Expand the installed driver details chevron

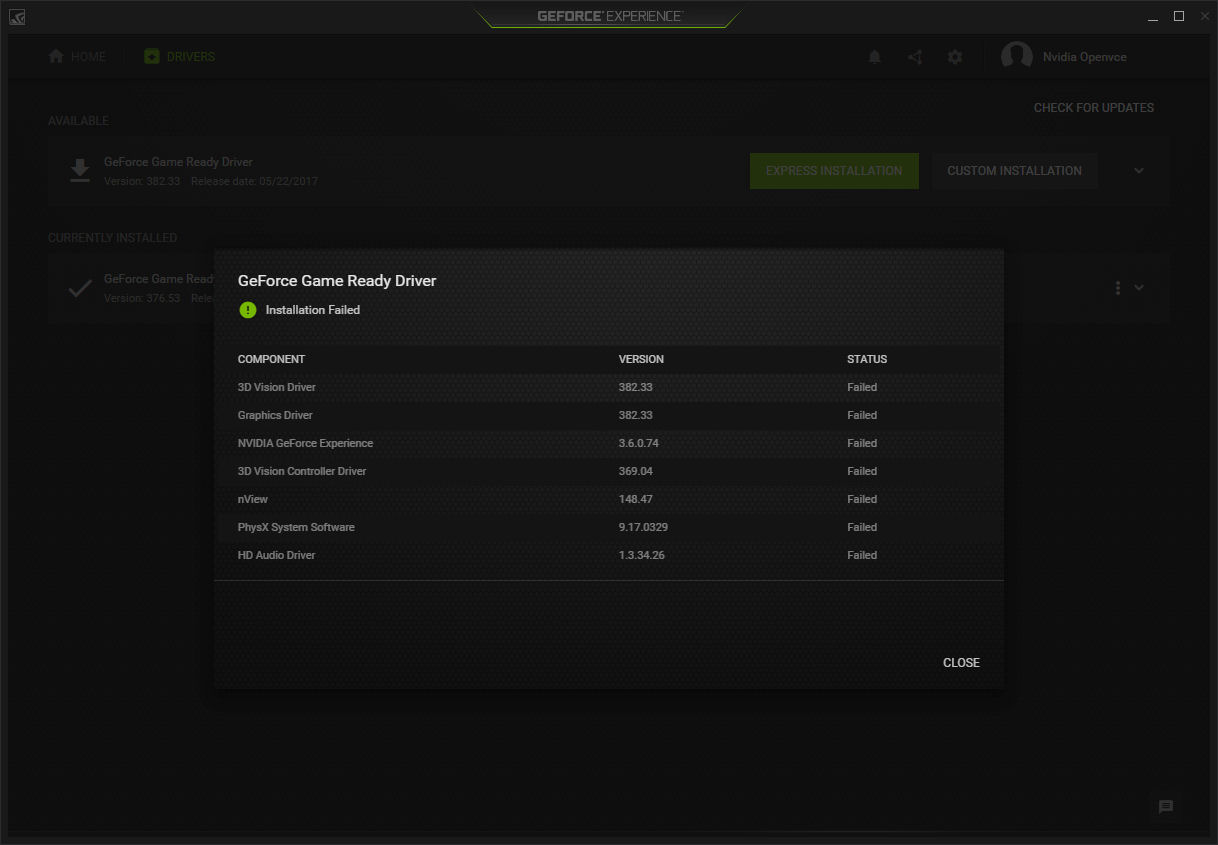click(1139, 288)
